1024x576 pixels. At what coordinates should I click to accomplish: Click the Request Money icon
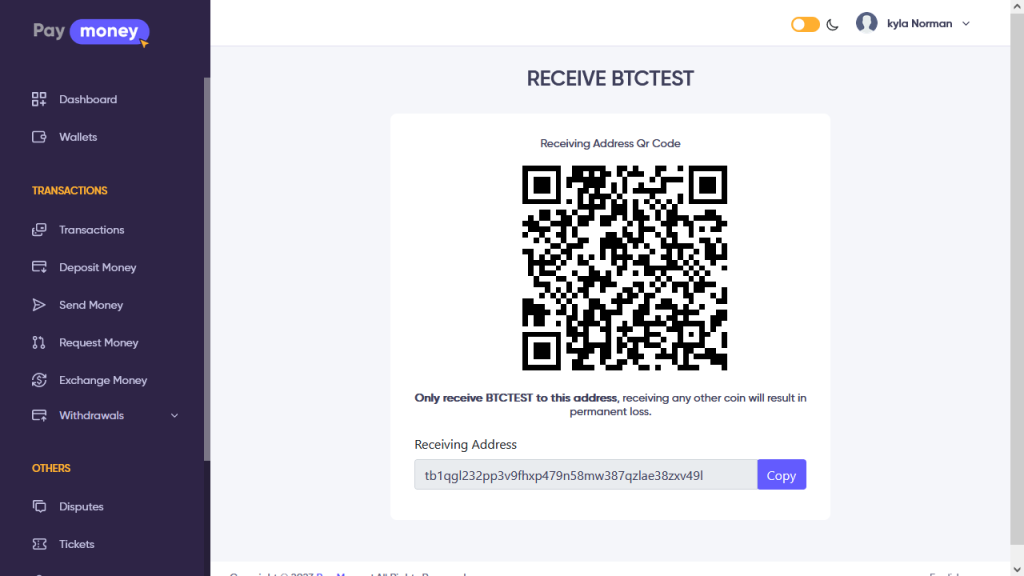[x=39, y=342]
